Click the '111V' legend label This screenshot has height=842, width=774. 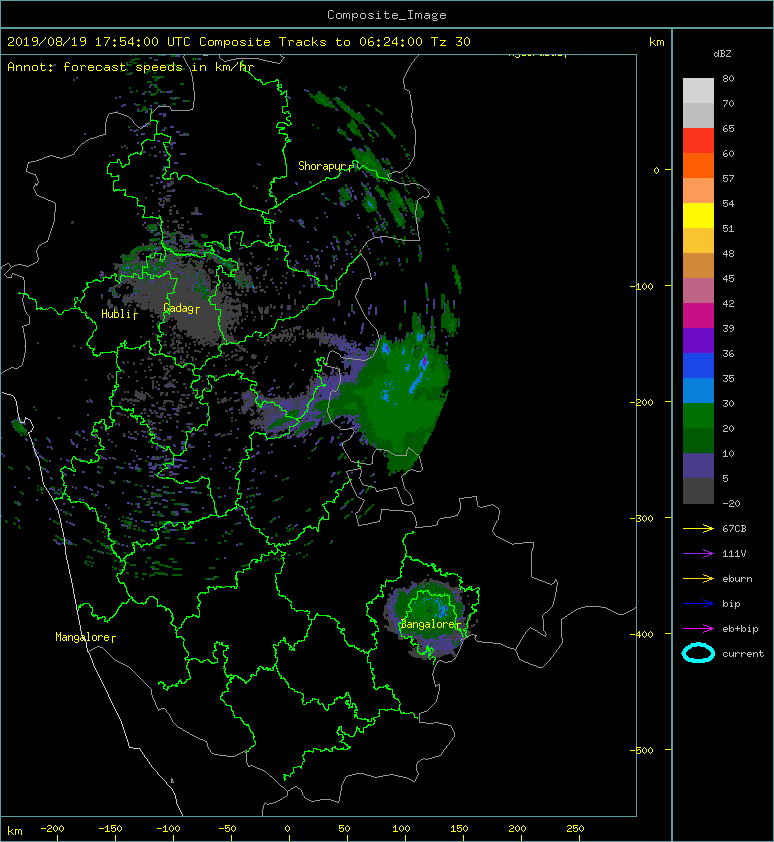tap(734, 554)
